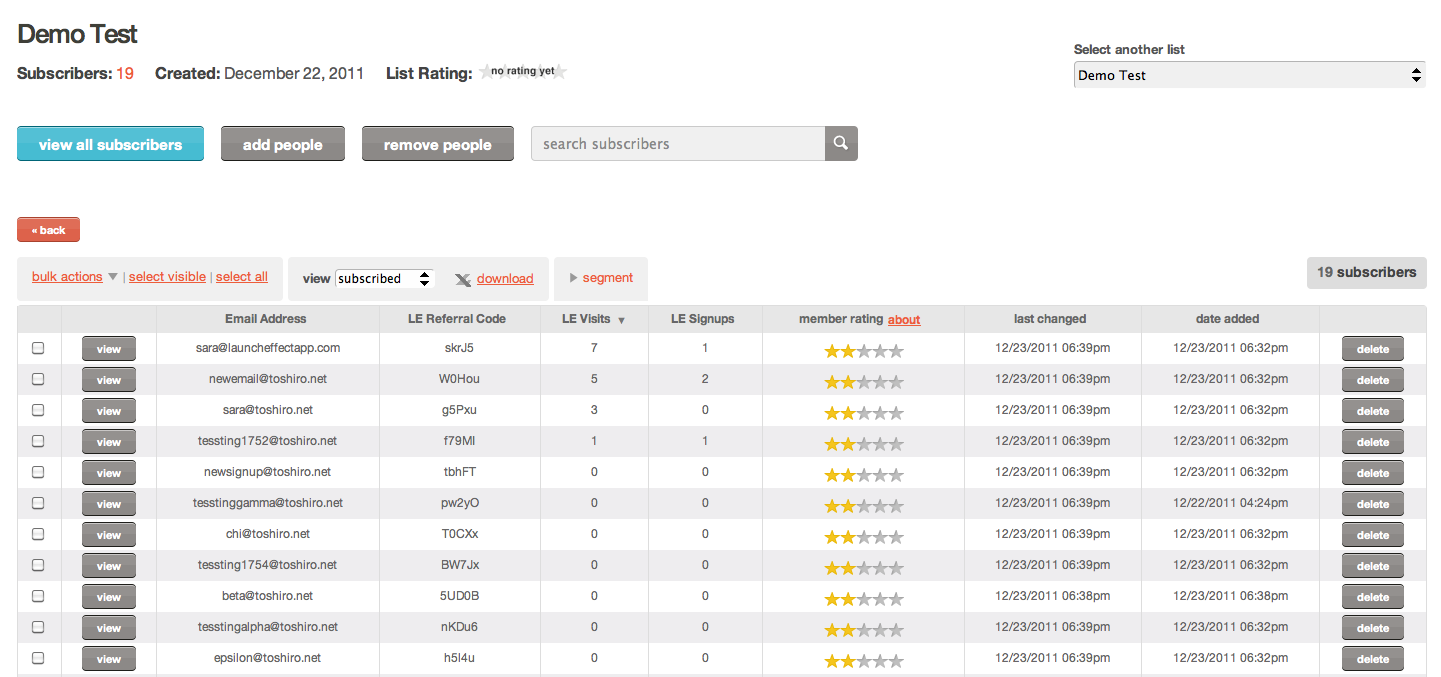This screenshot has width=1441, height=677.
Task: Check the tessting1754@toshiro.net row checkbox
Action: click(38, 565)
